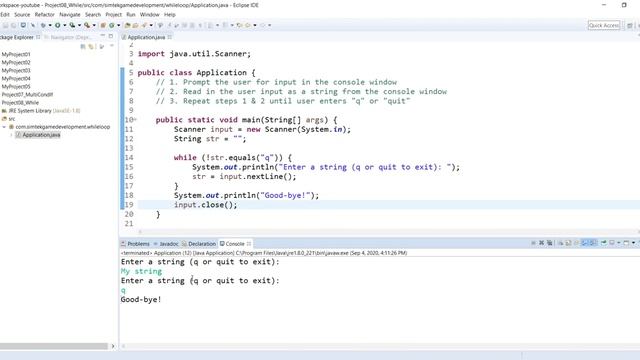Image resolution: width=640 pixels, height=360 pixels.
Task: Remove launch using console X icon
Action: coord(542,243)
